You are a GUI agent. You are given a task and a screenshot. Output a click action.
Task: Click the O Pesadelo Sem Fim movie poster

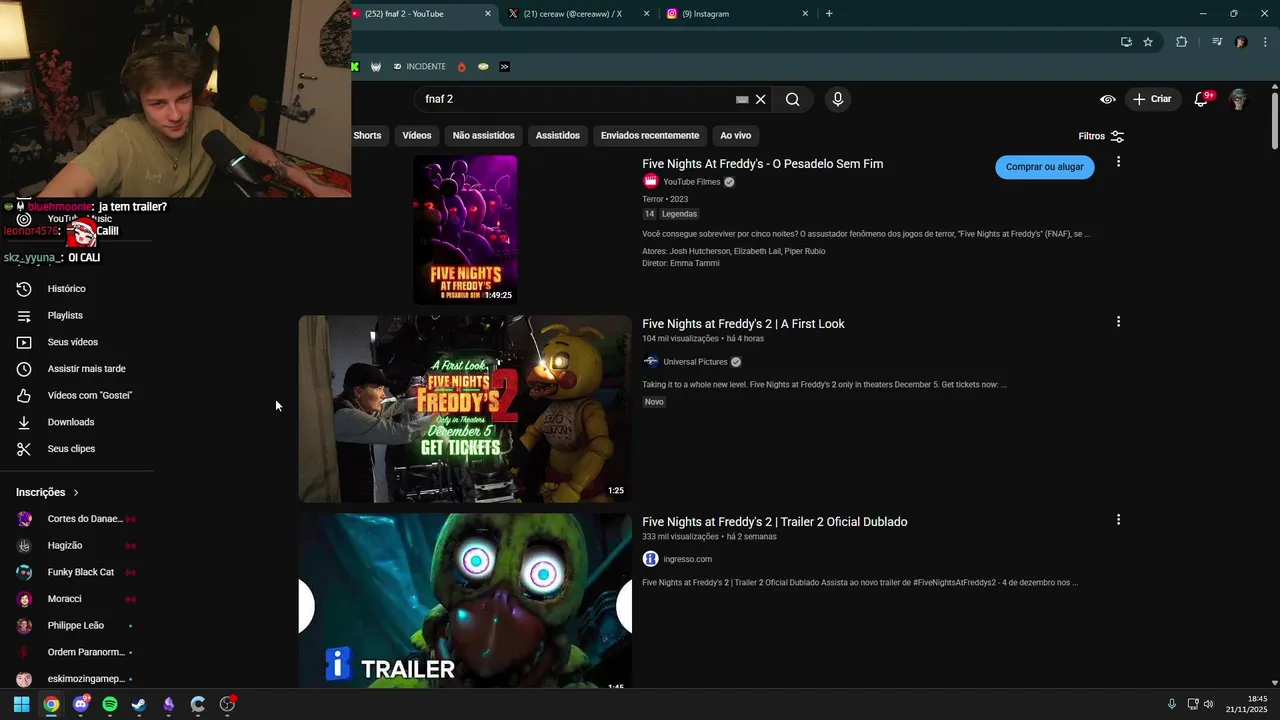(465, 230)
